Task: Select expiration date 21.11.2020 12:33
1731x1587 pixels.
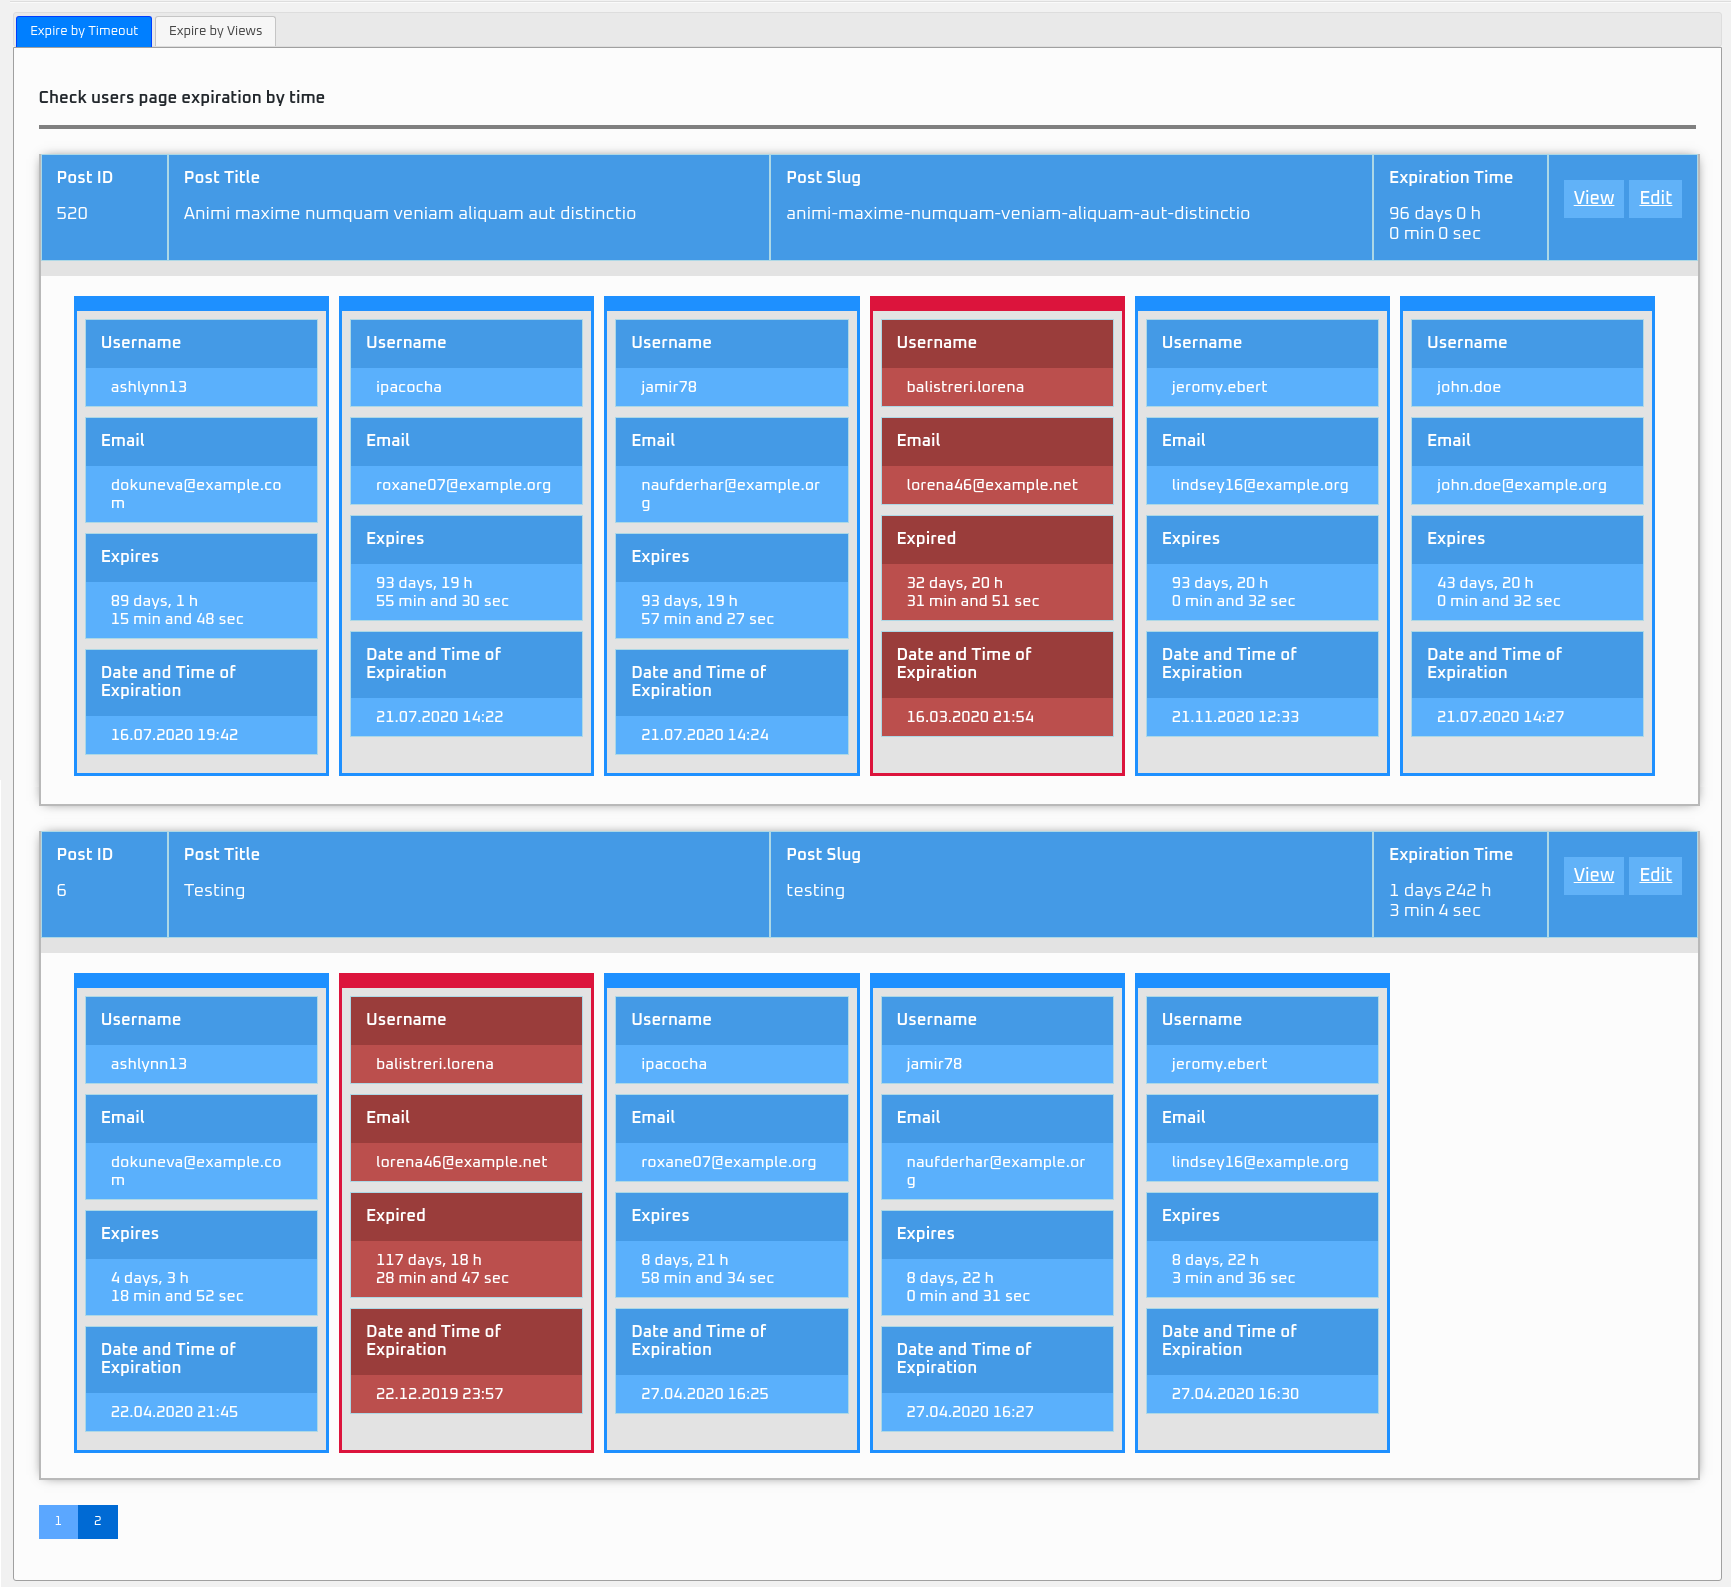Action: (1235, 717)
